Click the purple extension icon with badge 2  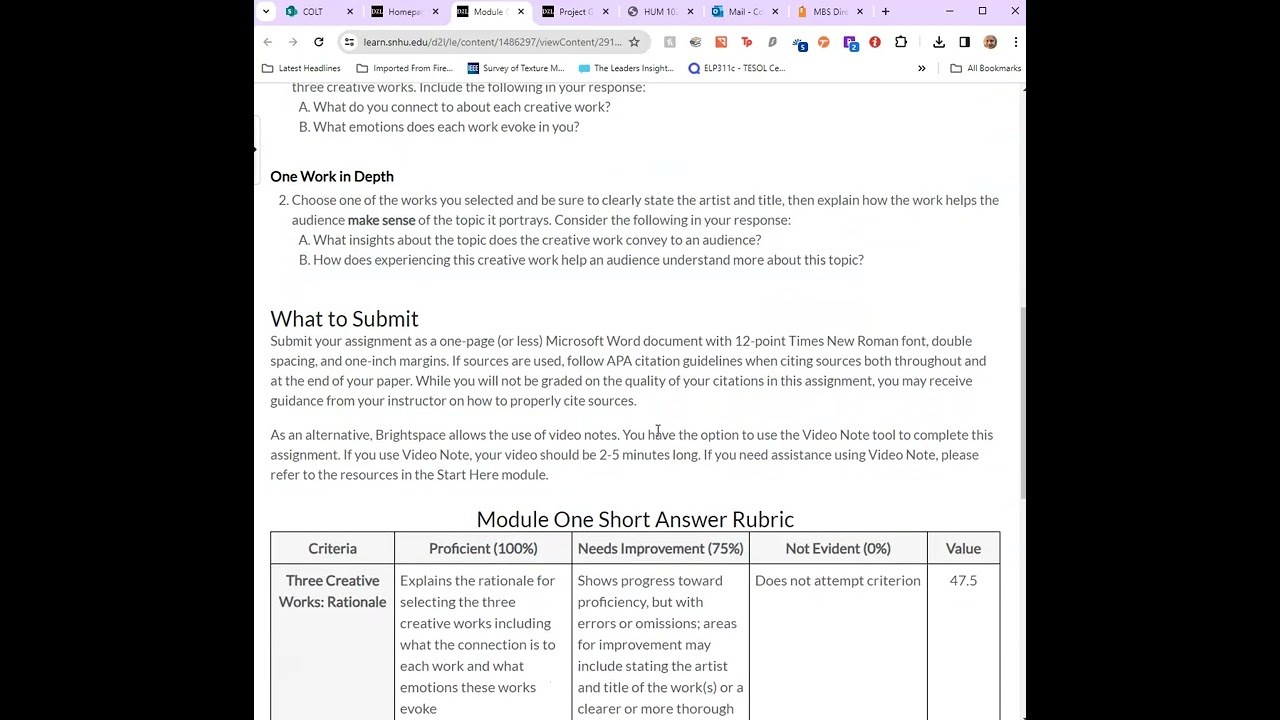850,43
